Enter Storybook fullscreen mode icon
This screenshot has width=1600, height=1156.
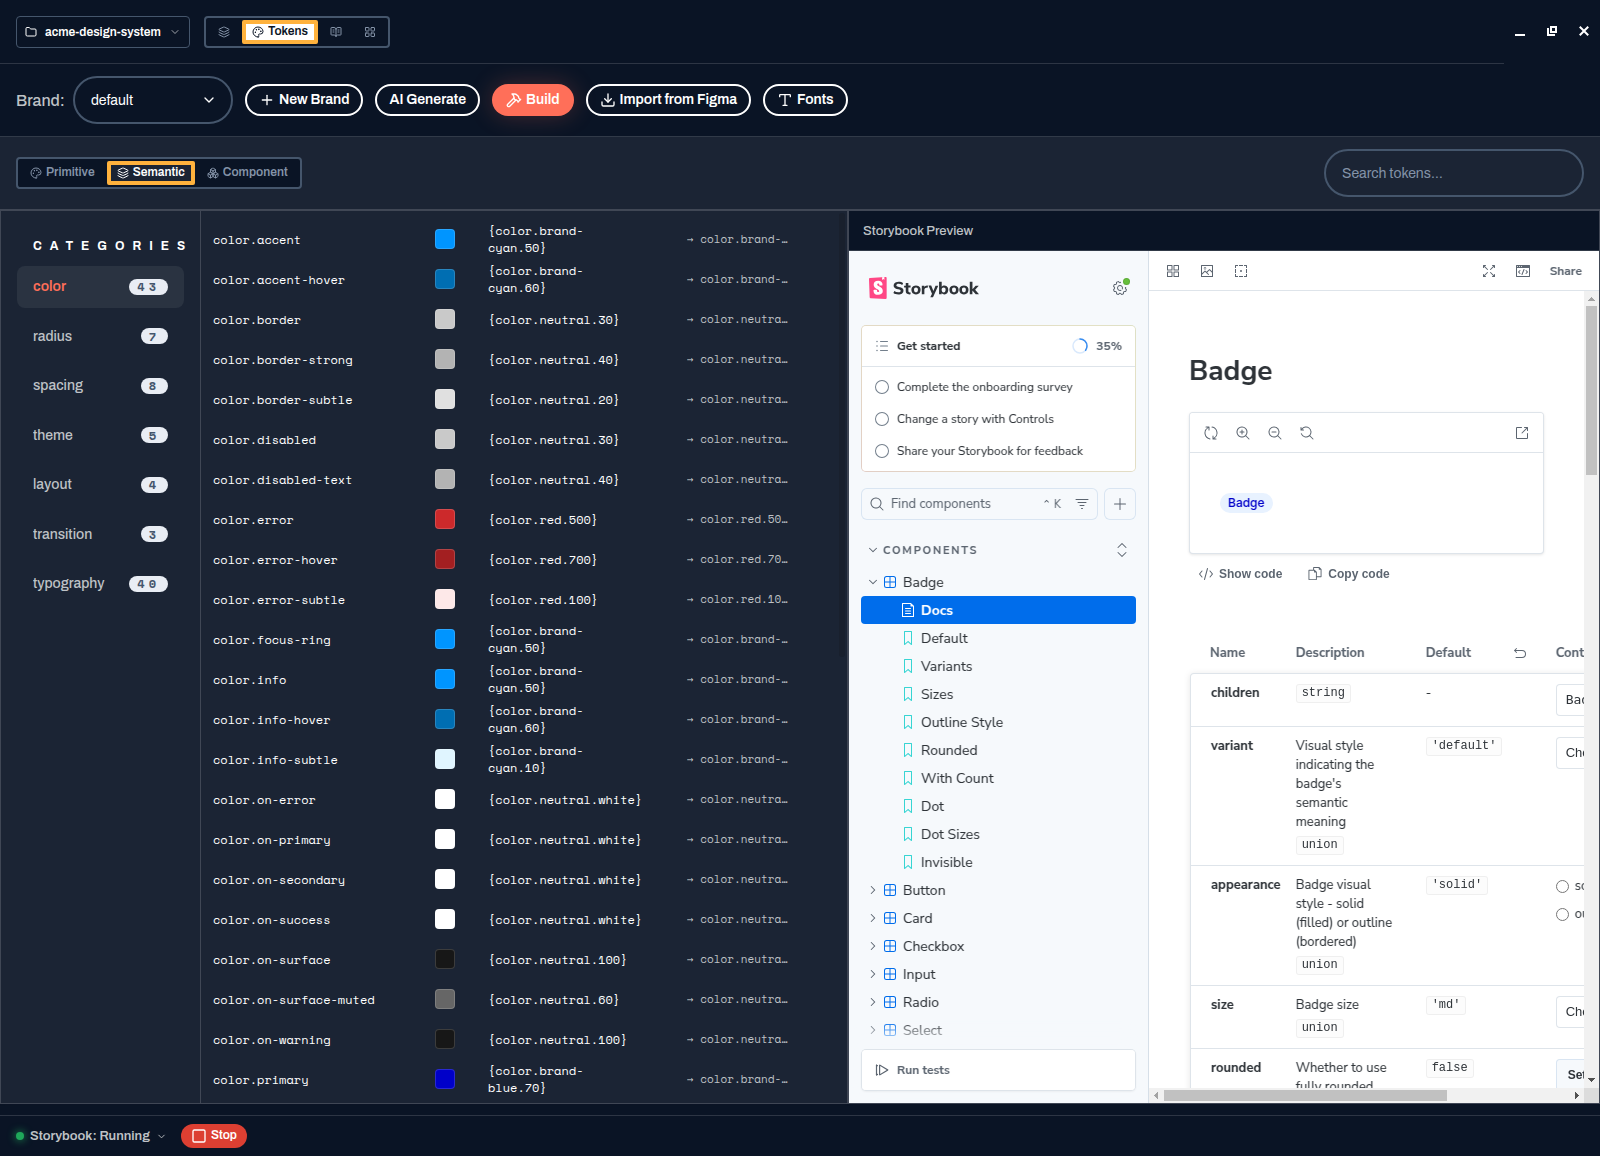[x=1489, y=271]
